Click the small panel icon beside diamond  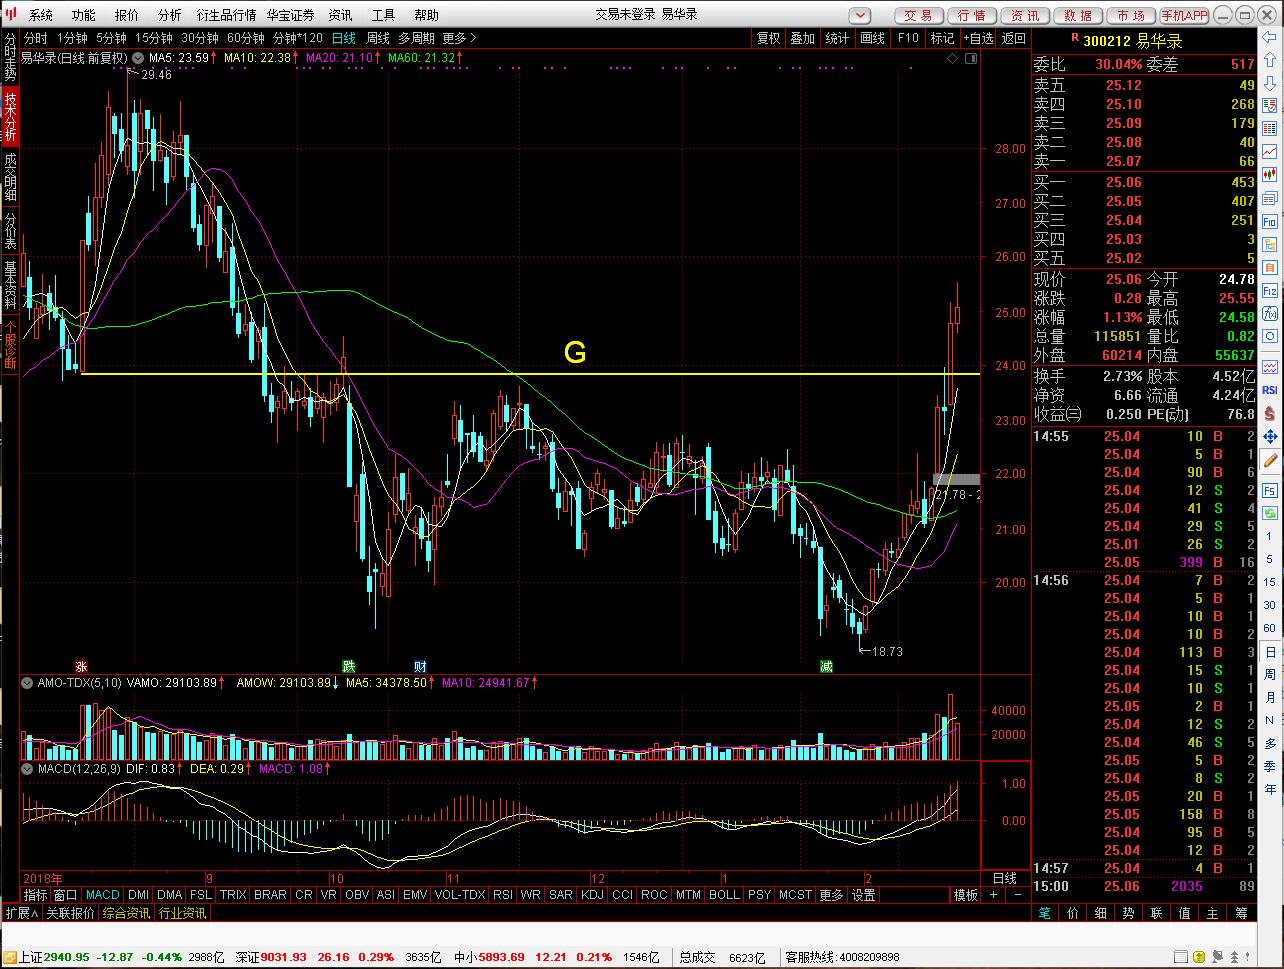pyautogui.click(x=971, y=58)
